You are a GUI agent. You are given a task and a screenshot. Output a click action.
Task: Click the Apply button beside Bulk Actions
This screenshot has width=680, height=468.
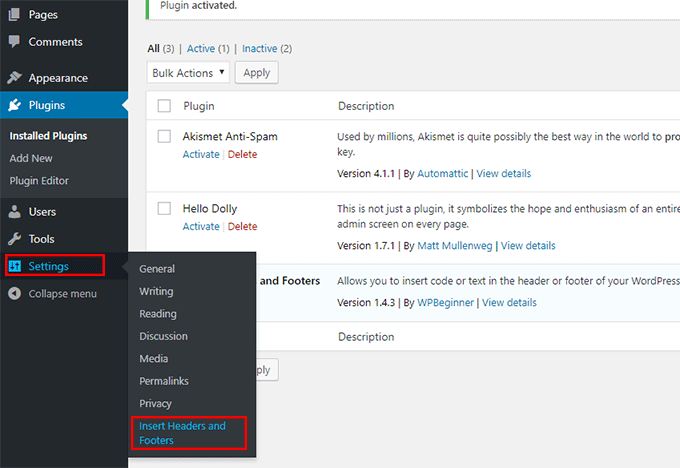257,72
